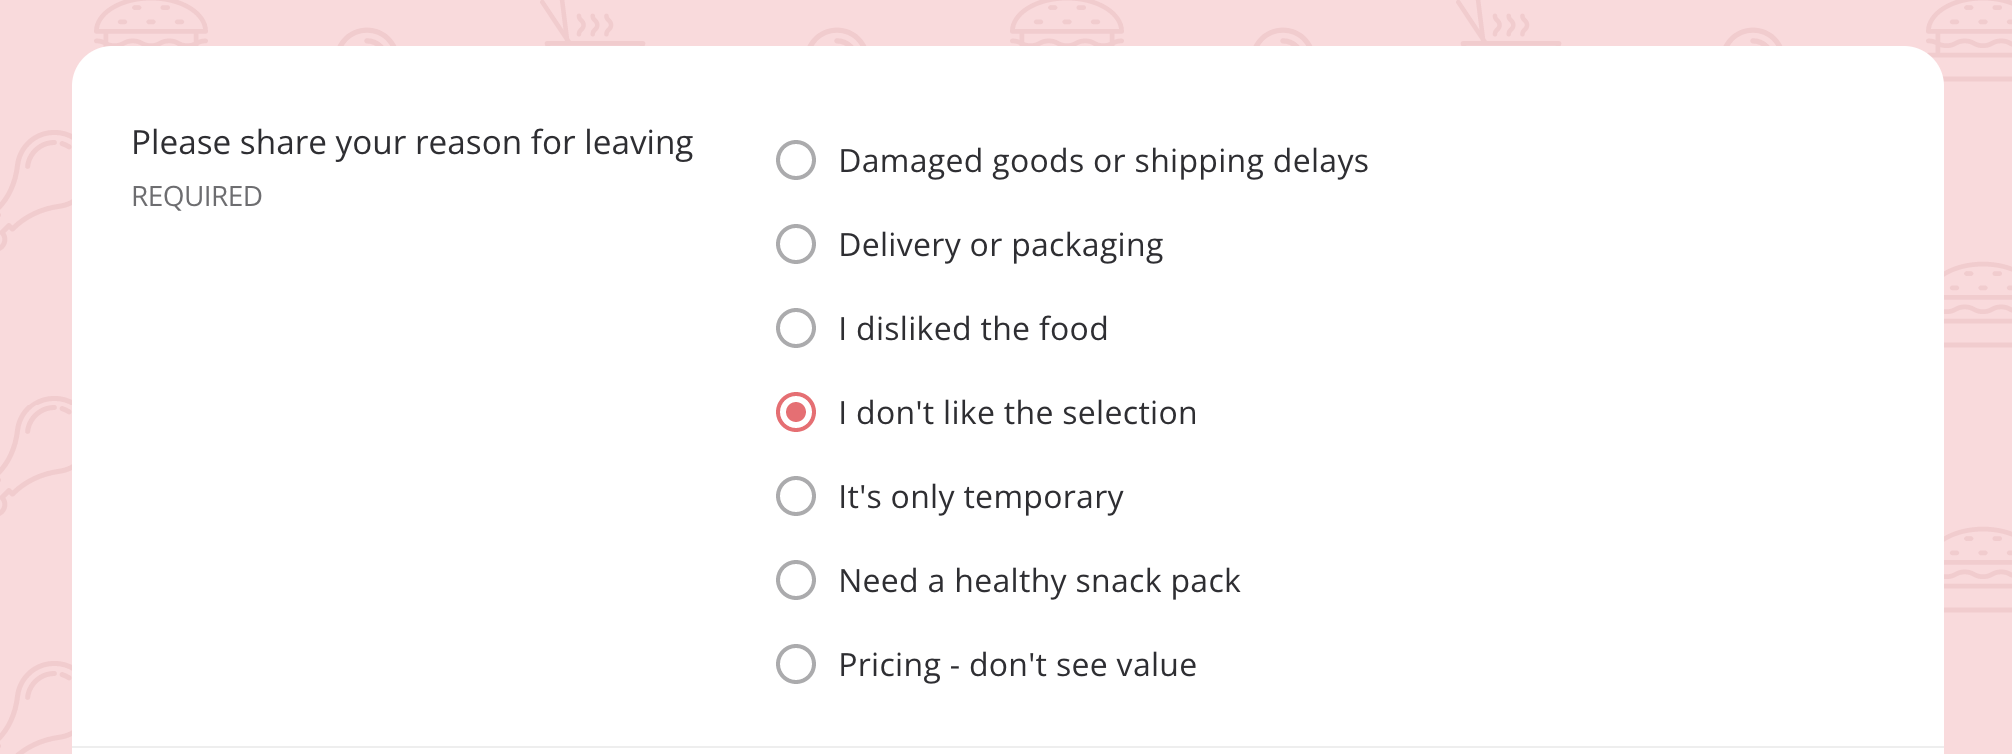The width and height of the screenshot is (2012, 754).
Task: Click the 'REQUIRED' indicator text
Action: 197,197
